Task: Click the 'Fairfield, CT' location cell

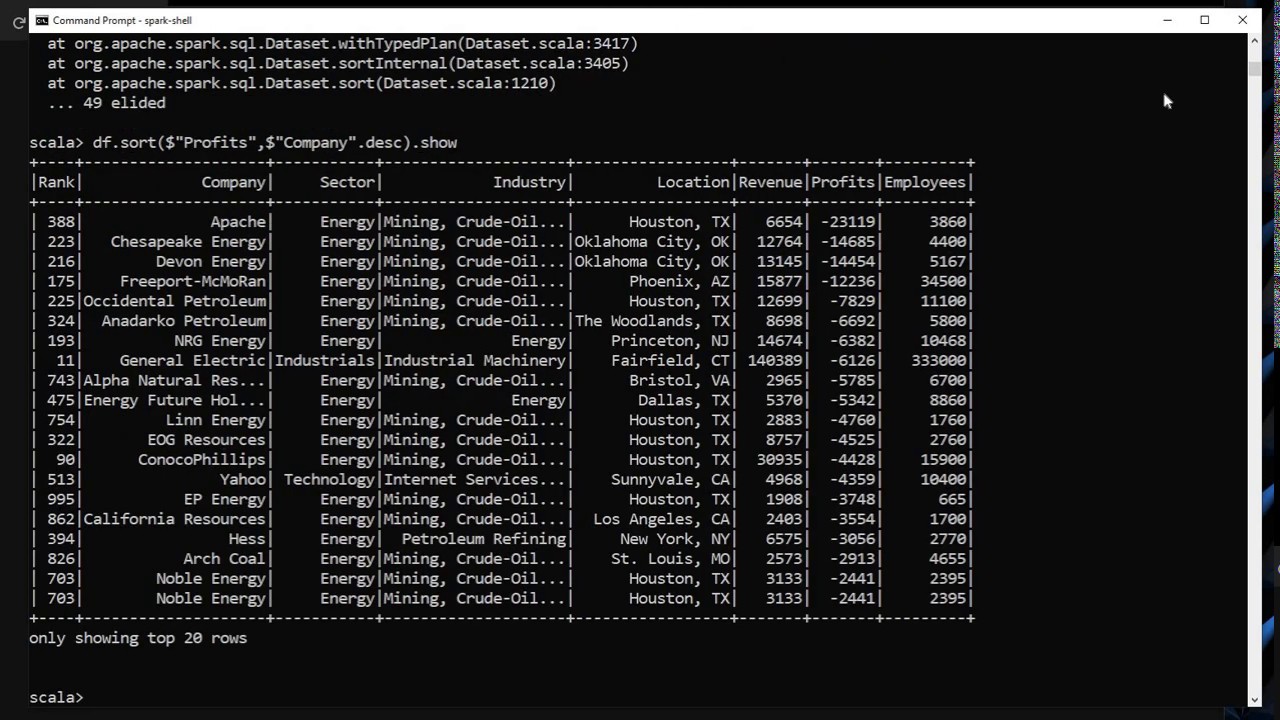Action: [x=671, y=361]
